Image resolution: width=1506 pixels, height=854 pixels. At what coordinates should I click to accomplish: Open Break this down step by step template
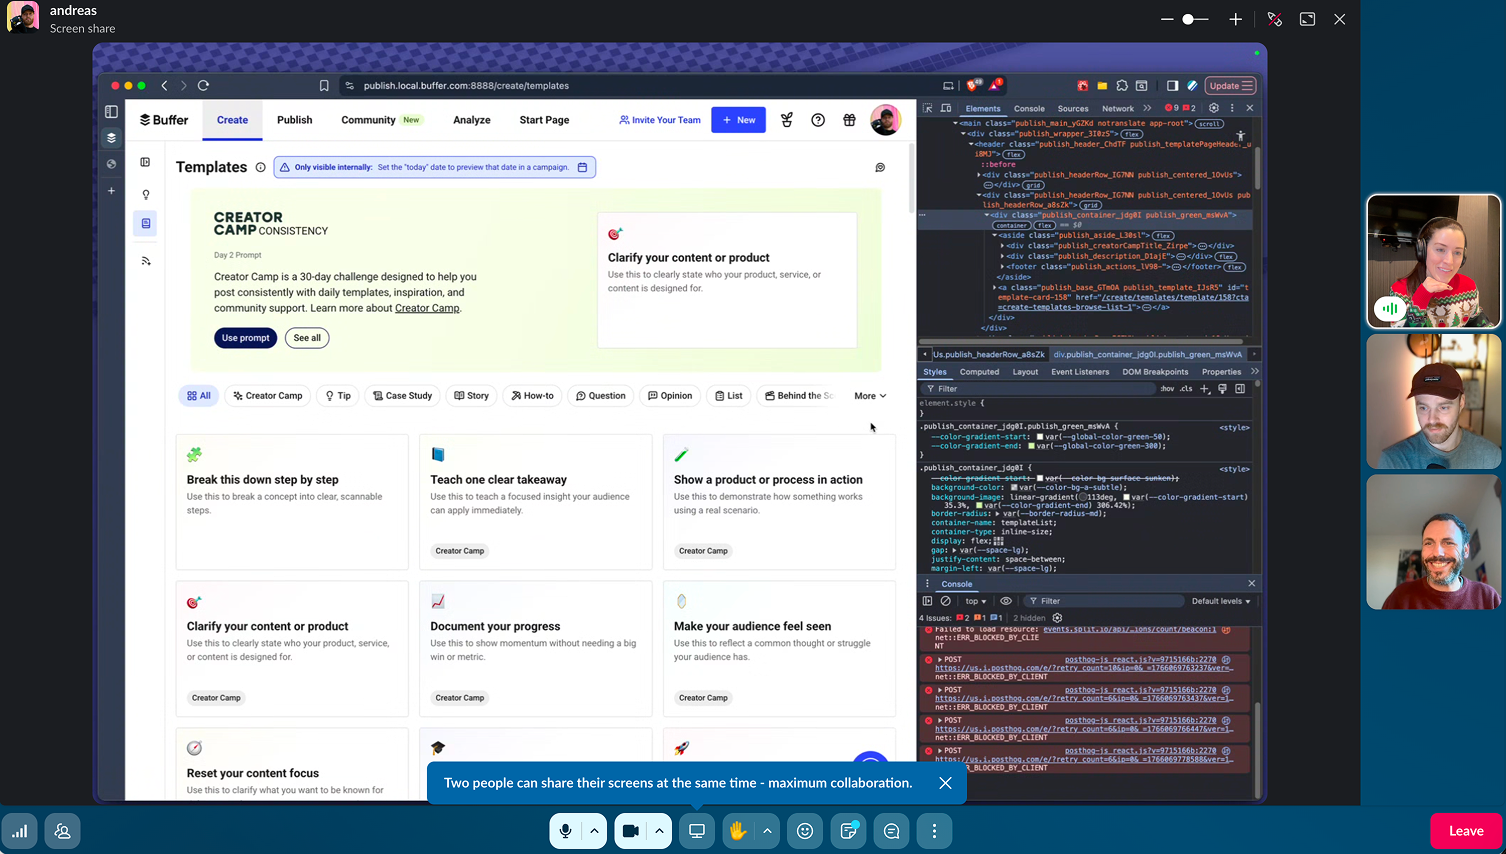[x=292, y=502]
